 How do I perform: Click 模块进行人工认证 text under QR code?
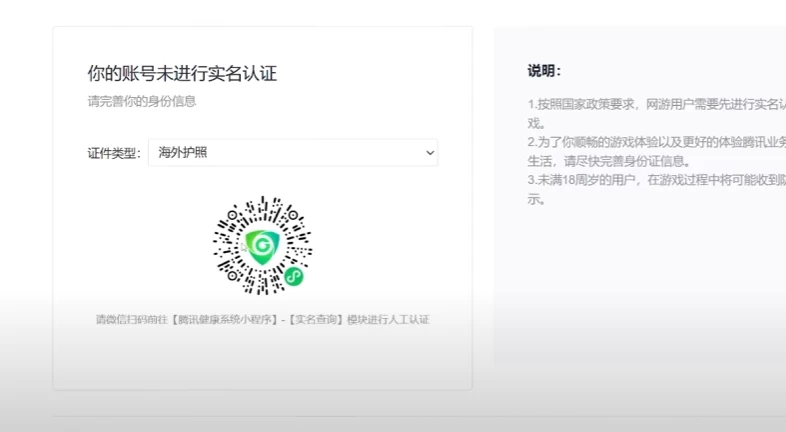click(387, 320)
